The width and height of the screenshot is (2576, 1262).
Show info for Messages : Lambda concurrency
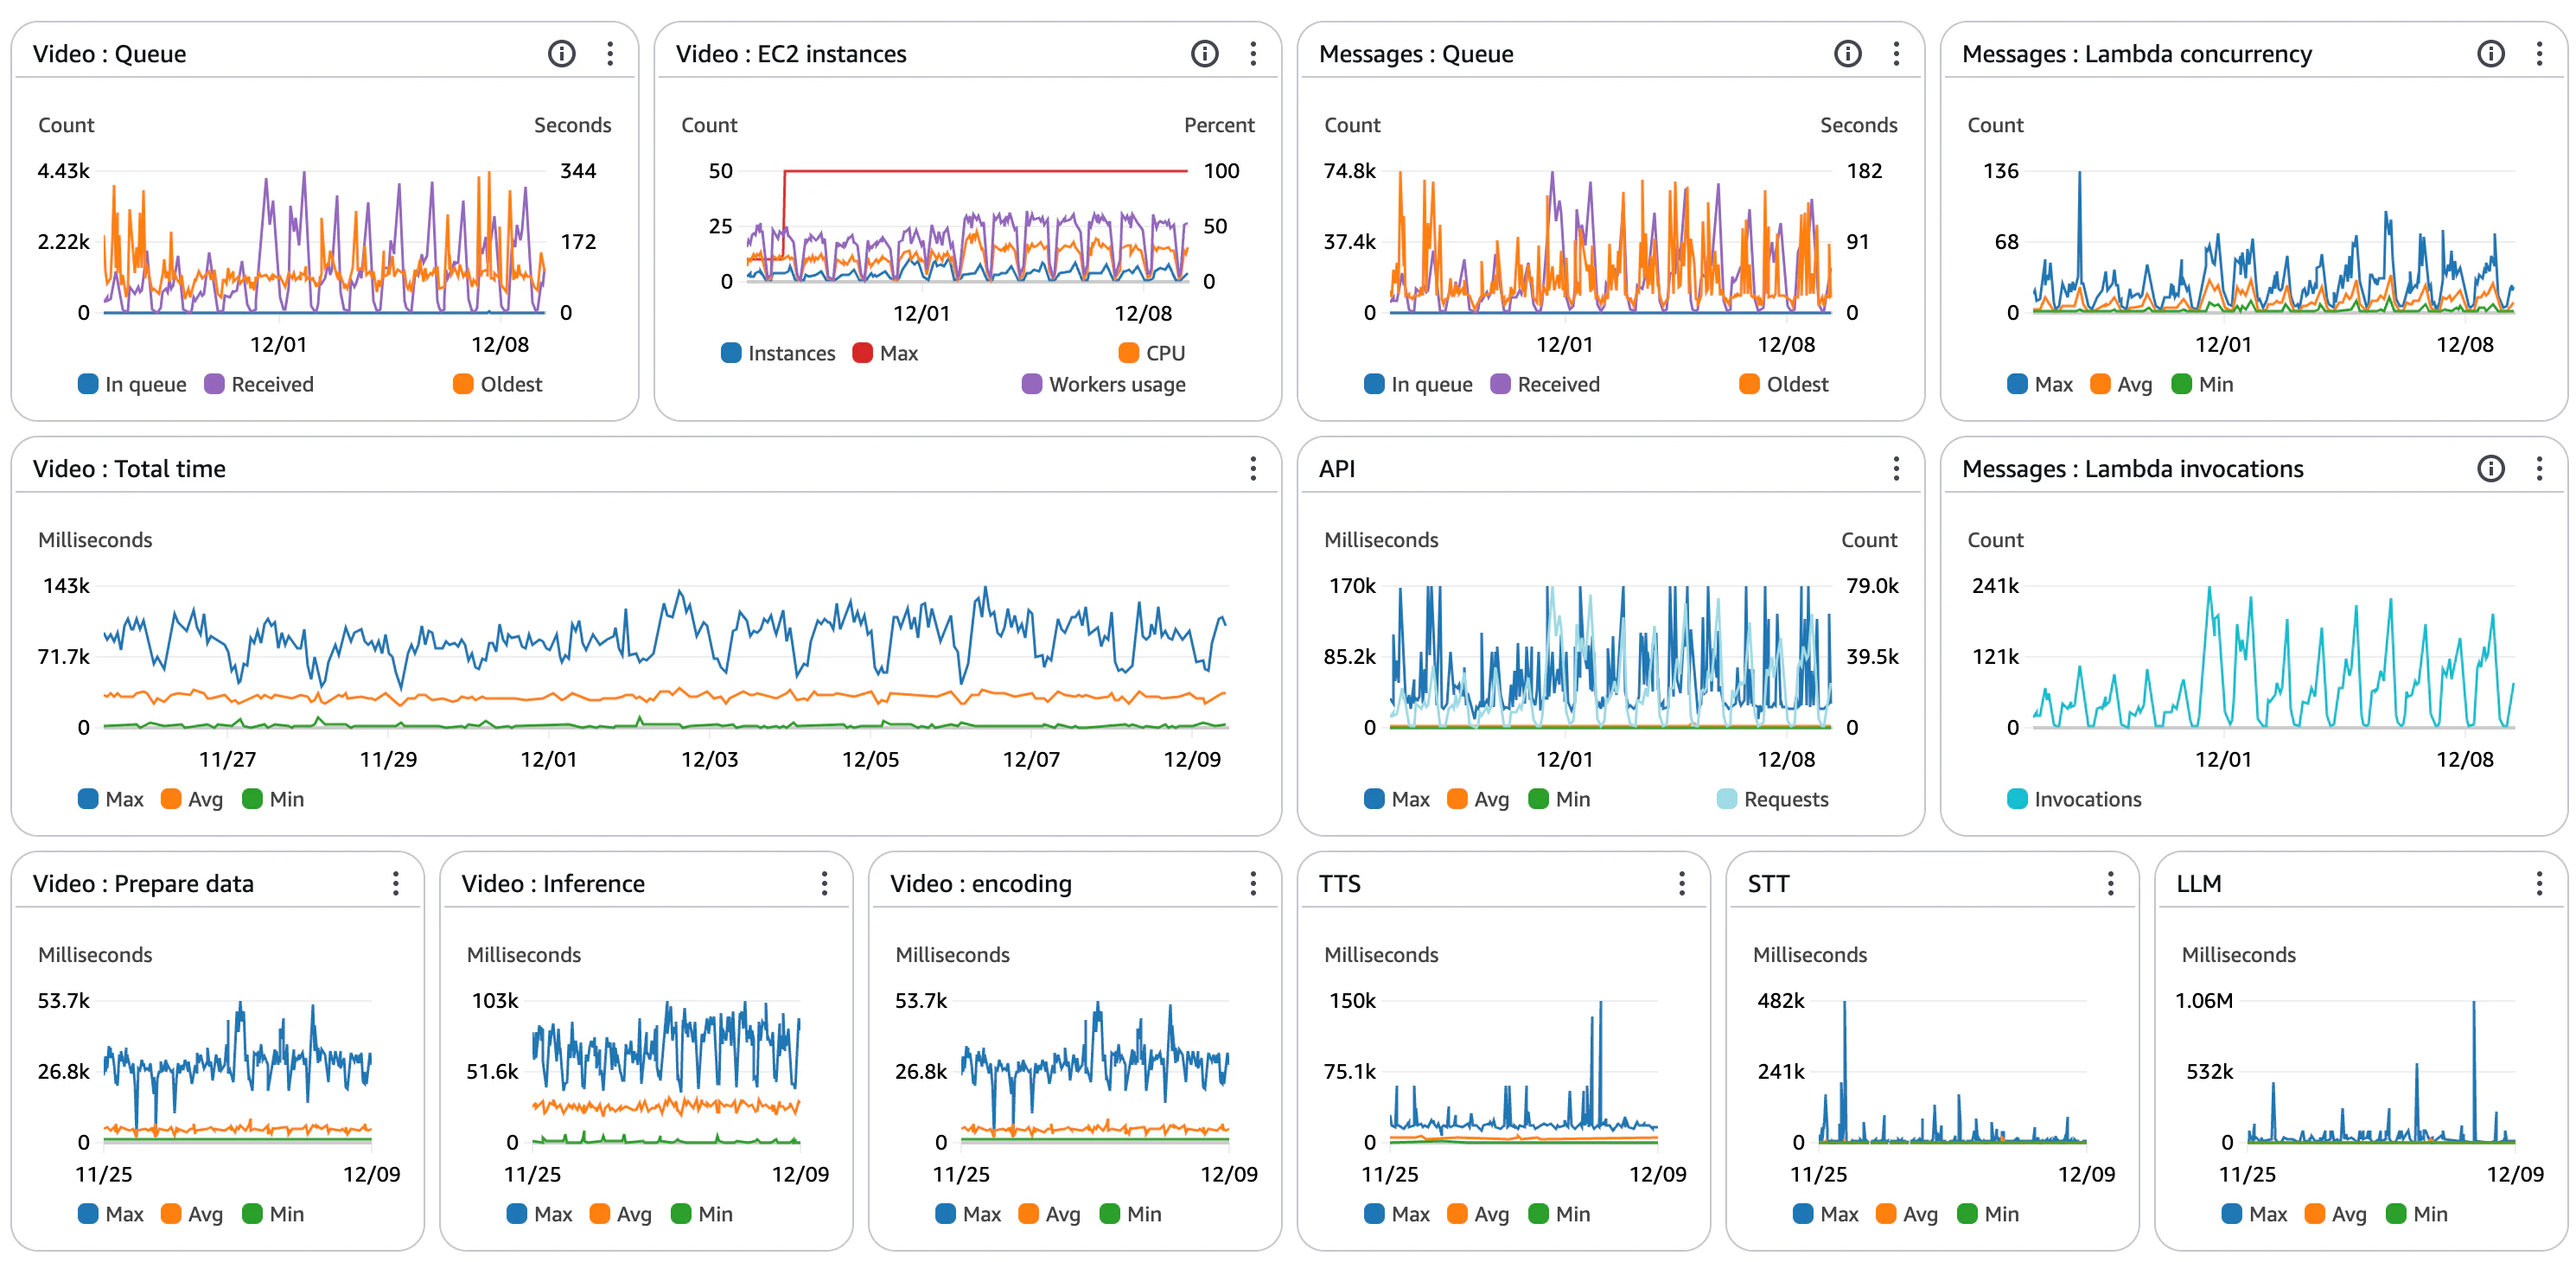click(2490, 54)
